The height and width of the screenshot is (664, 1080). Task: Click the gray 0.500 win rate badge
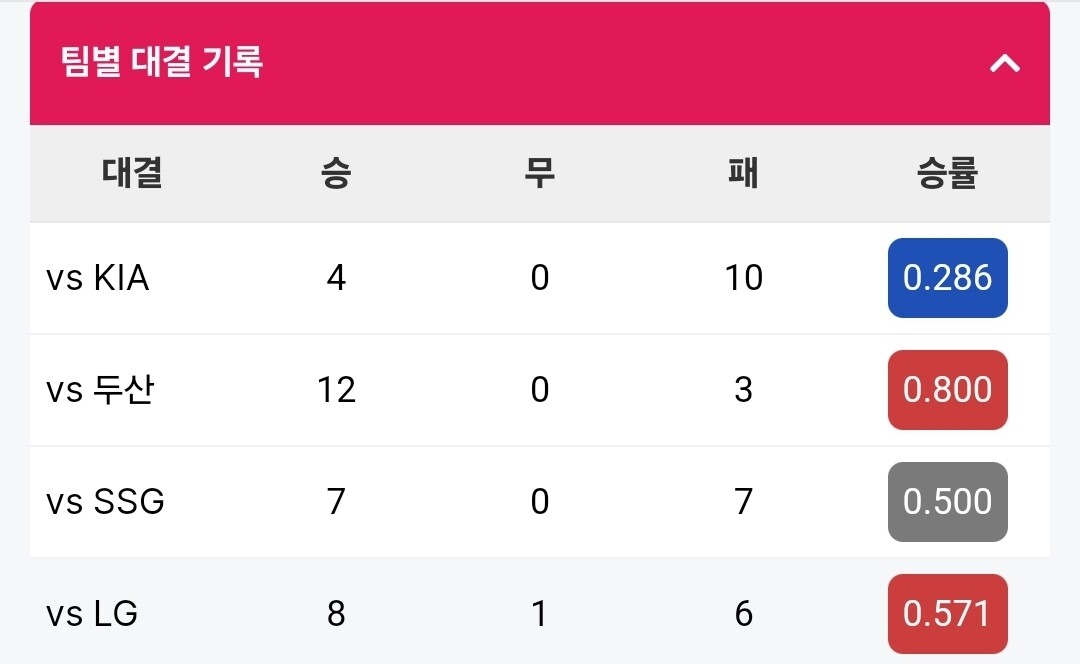coord(948,501)
